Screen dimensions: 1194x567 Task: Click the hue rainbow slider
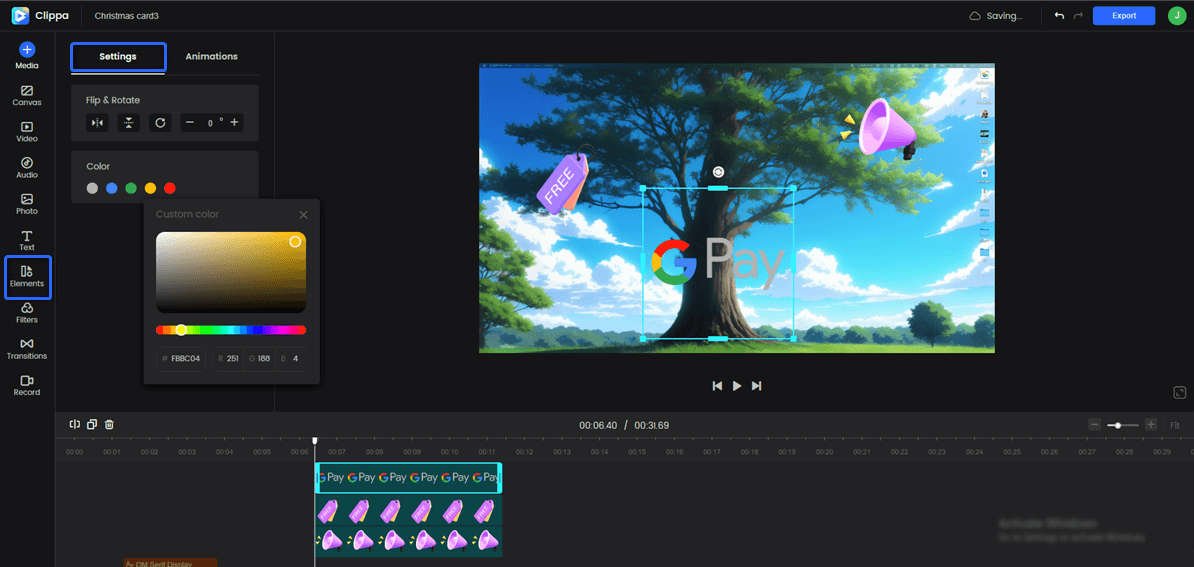(231, 330)
